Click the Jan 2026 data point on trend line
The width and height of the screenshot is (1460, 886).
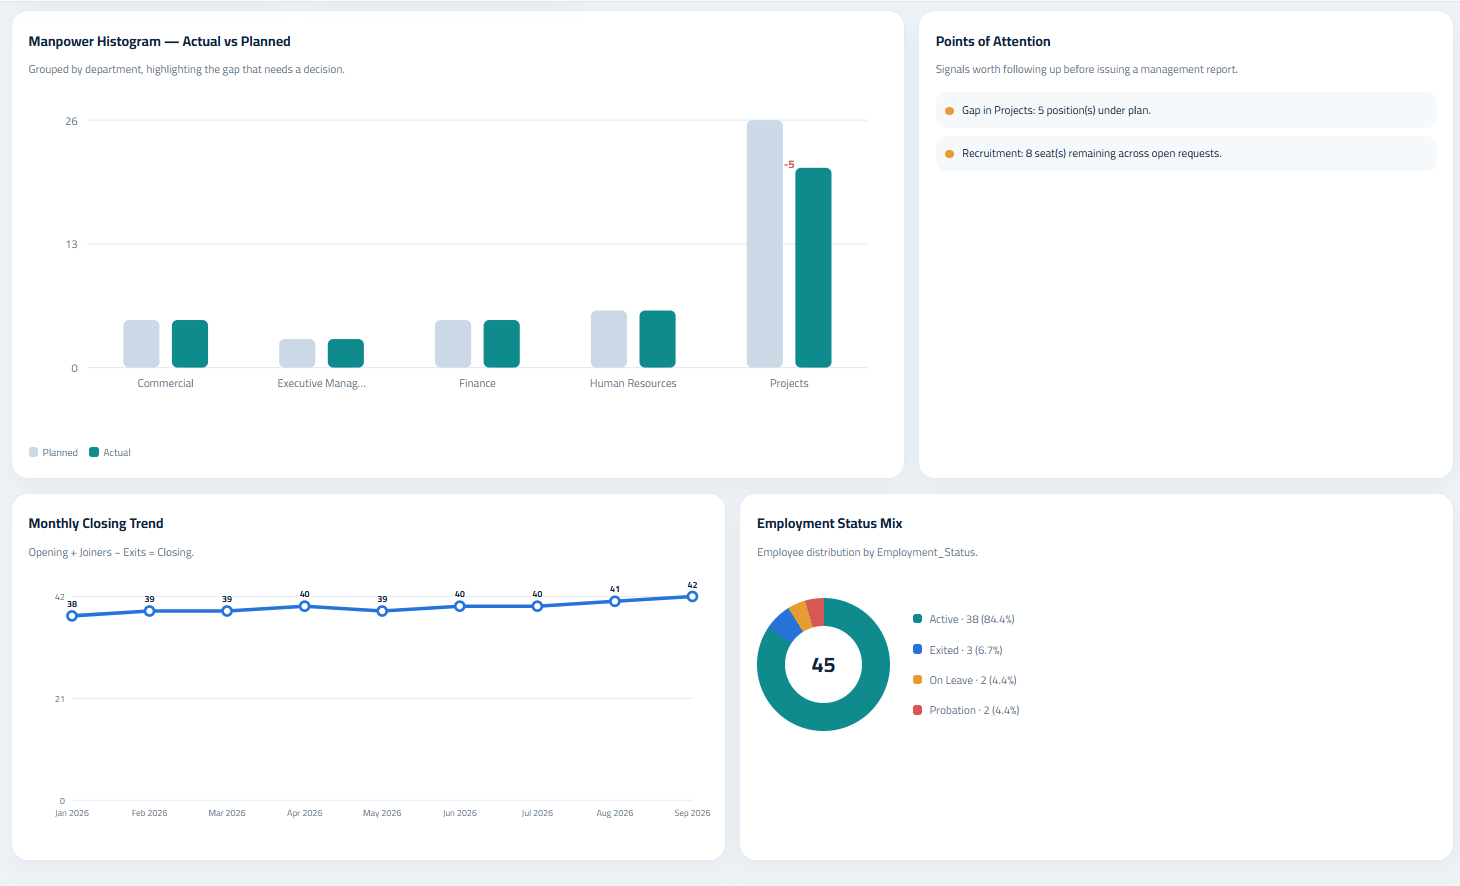coord(72,616)
